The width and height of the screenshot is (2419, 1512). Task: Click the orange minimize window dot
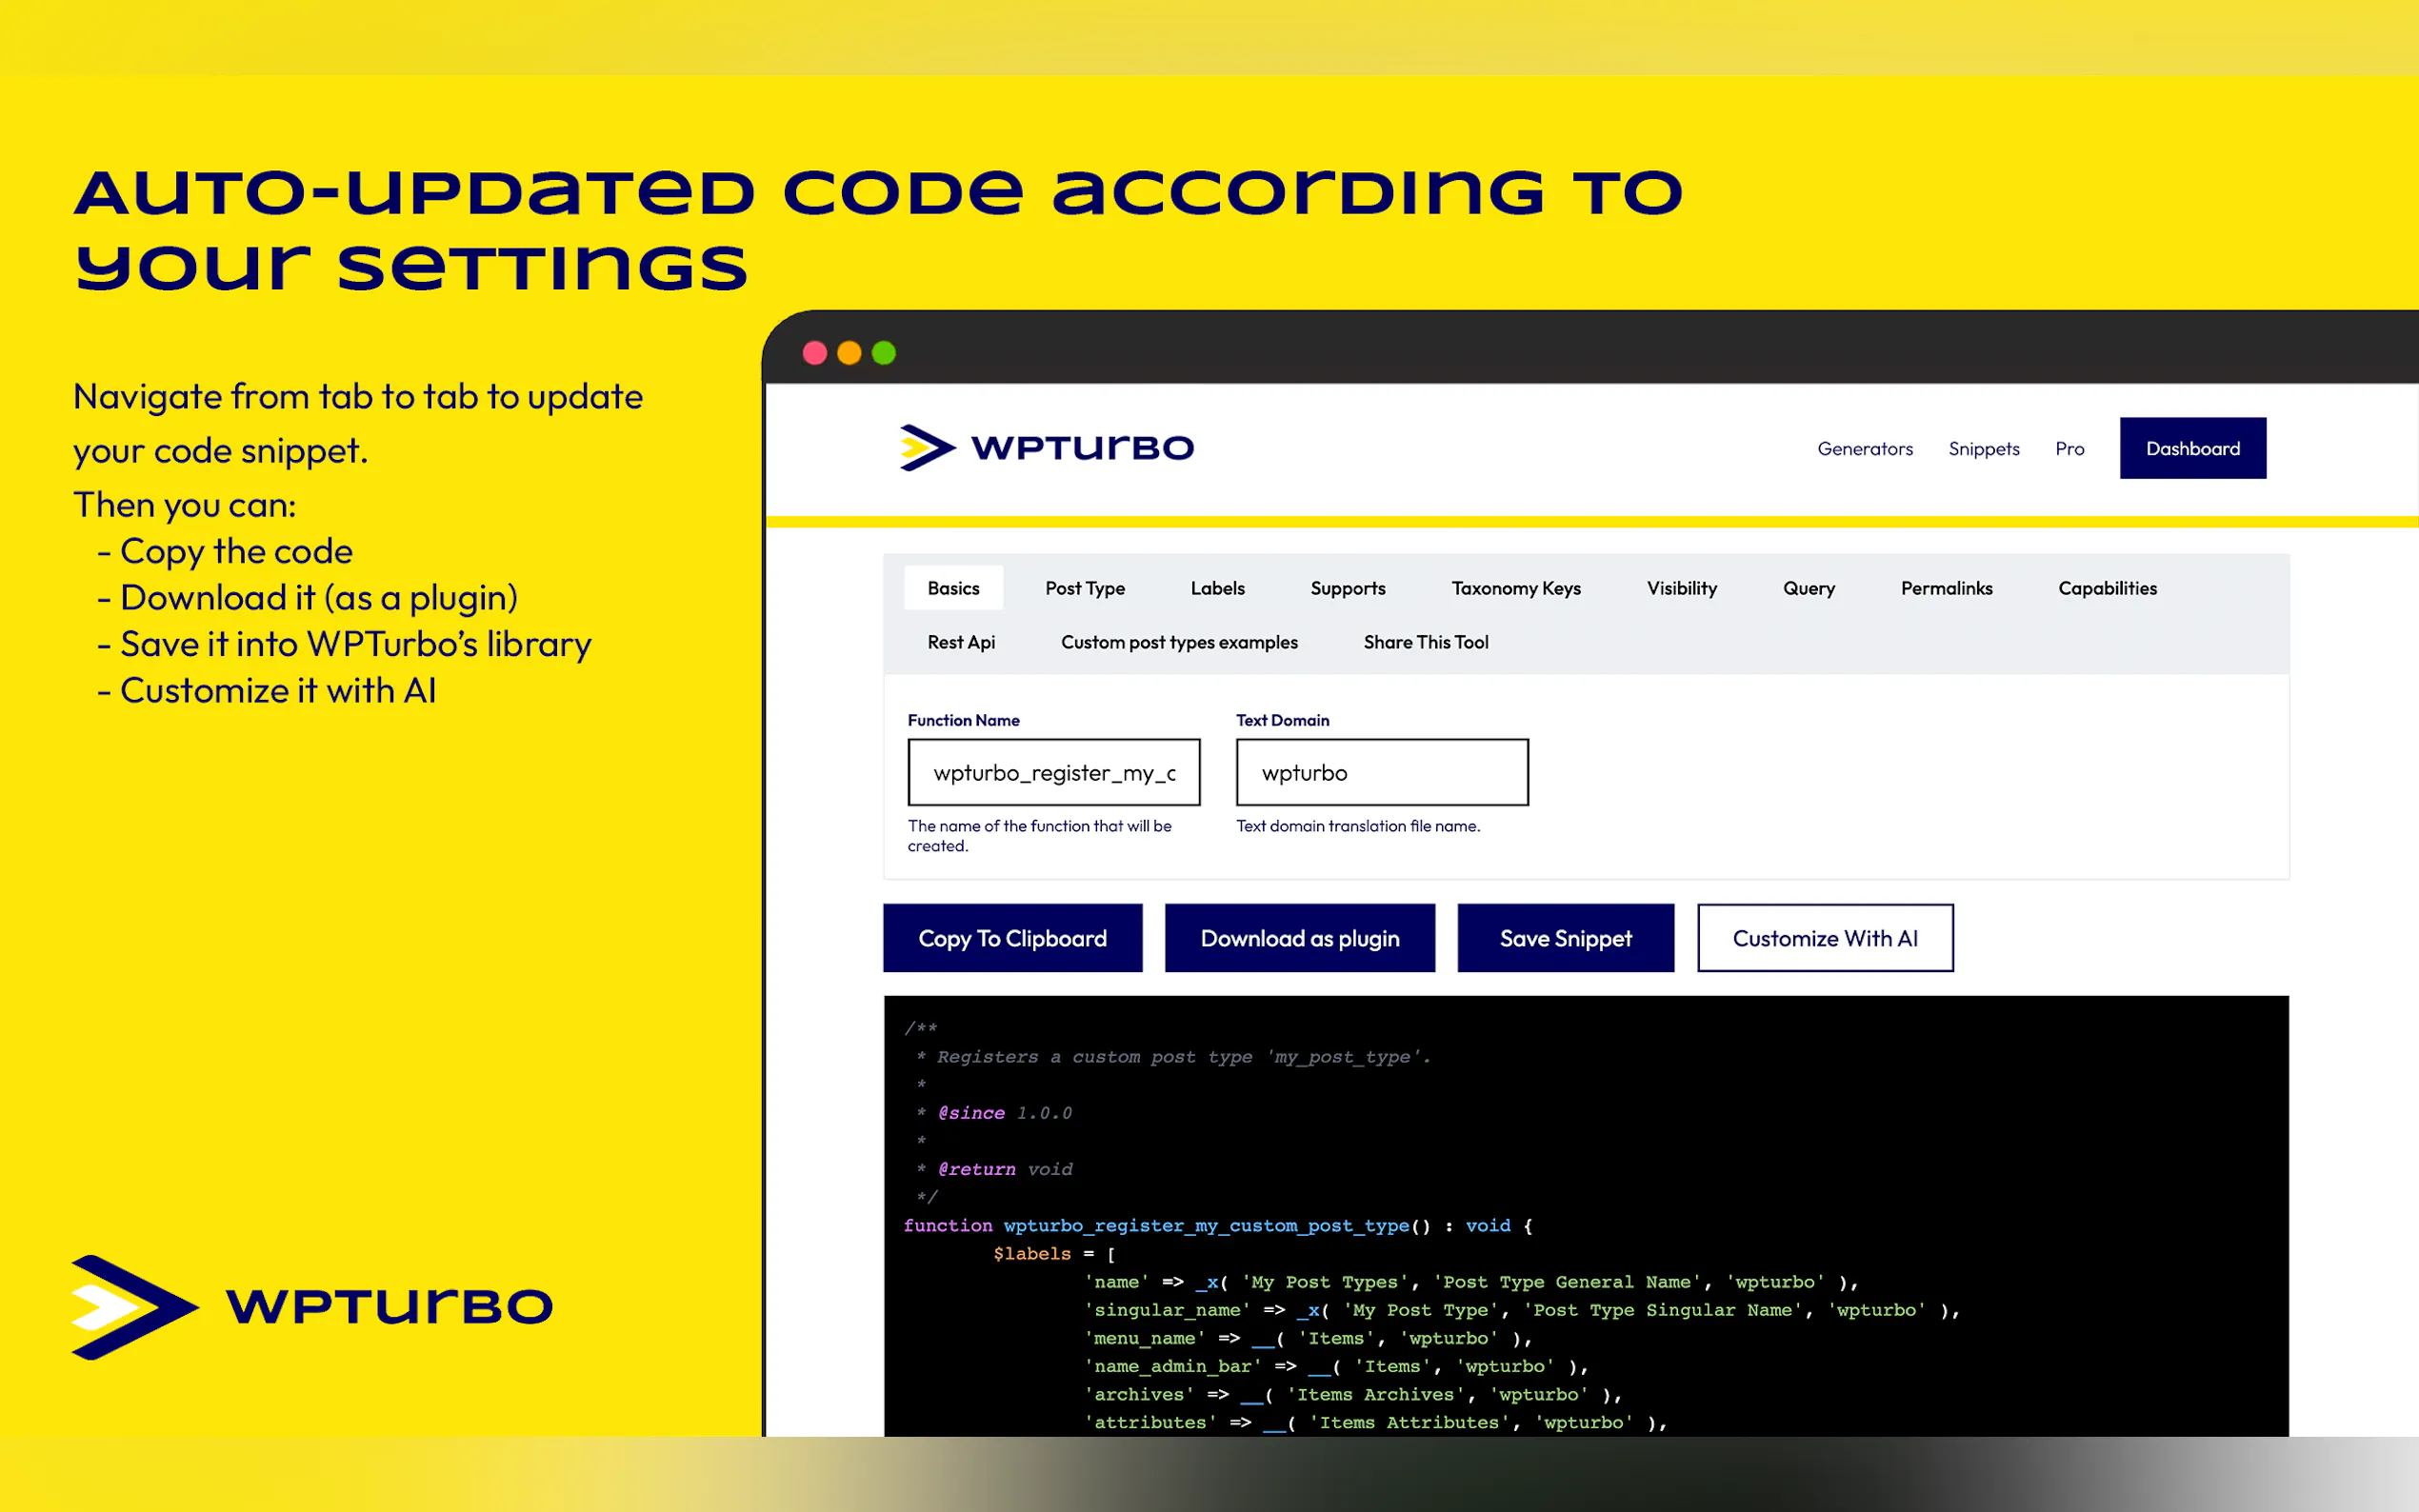coord(849,353)
